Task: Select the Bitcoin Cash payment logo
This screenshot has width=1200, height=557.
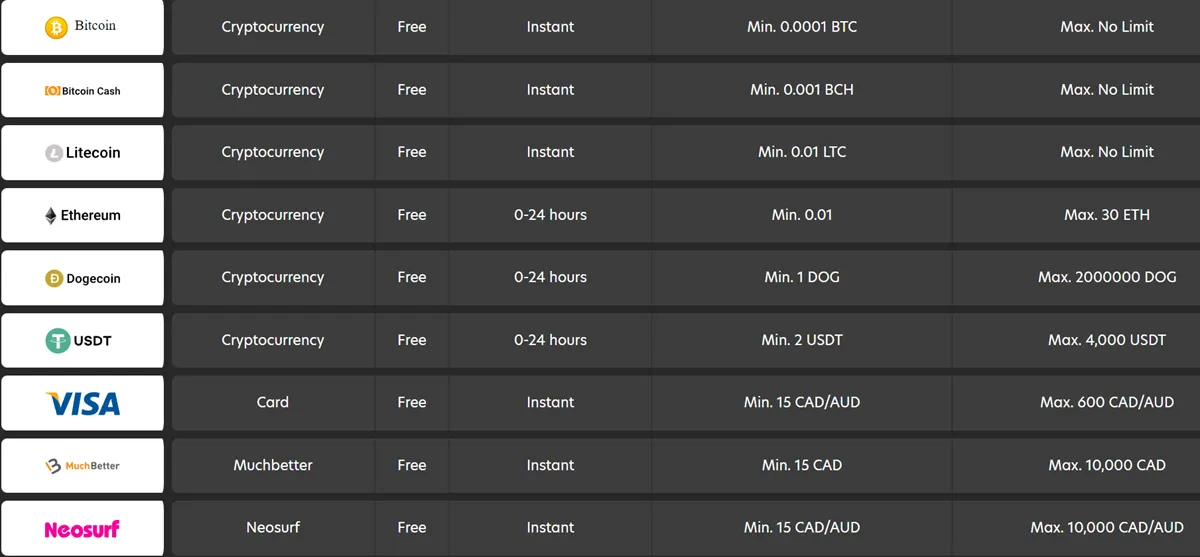Action: click(82, 90)
